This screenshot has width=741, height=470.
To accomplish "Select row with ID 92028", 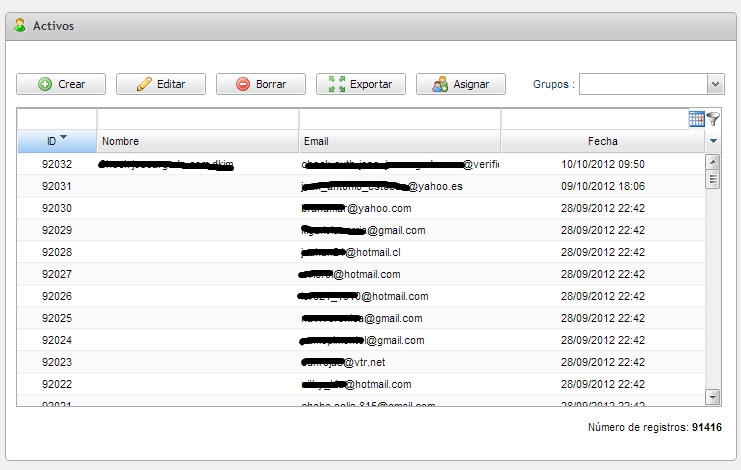I will tap(361, 252).
